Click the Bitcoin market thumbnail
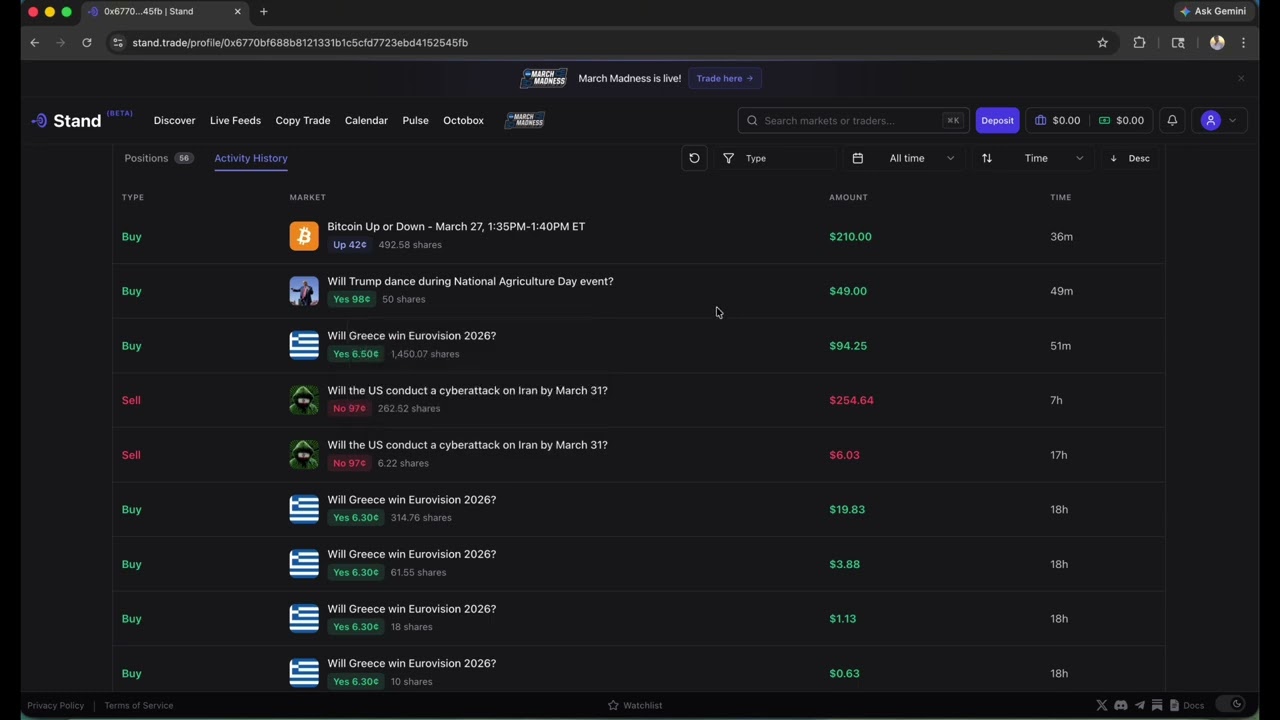The image size is (1280, 720). click(304, 236)
